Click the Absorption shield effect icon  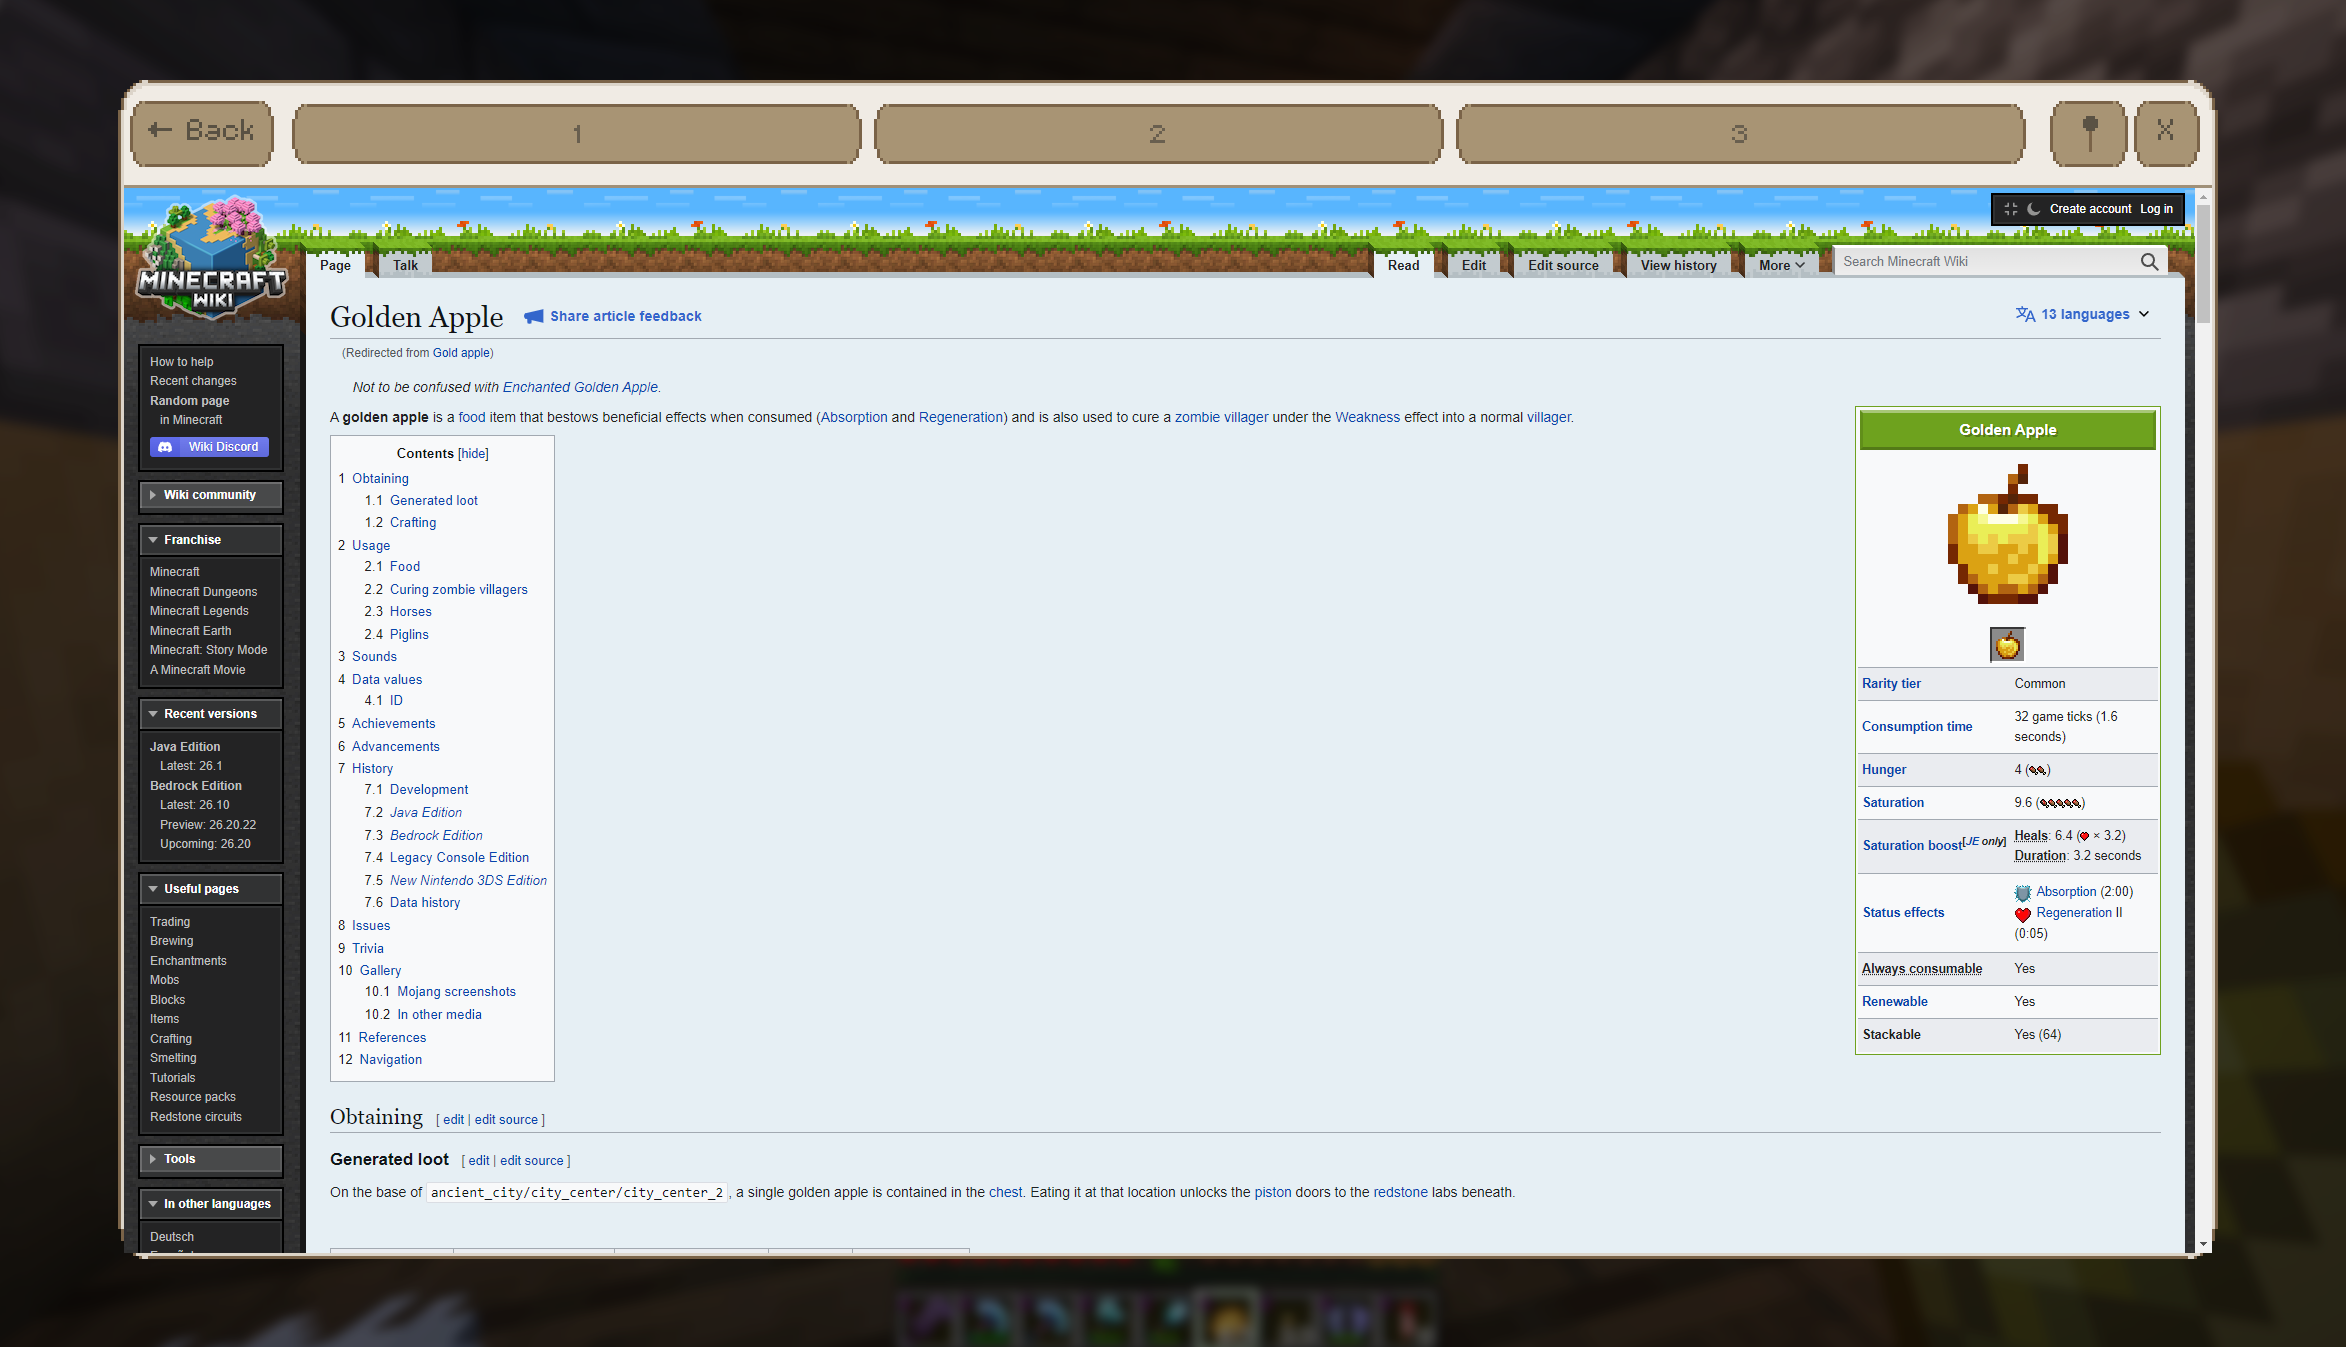(2022, 892)
